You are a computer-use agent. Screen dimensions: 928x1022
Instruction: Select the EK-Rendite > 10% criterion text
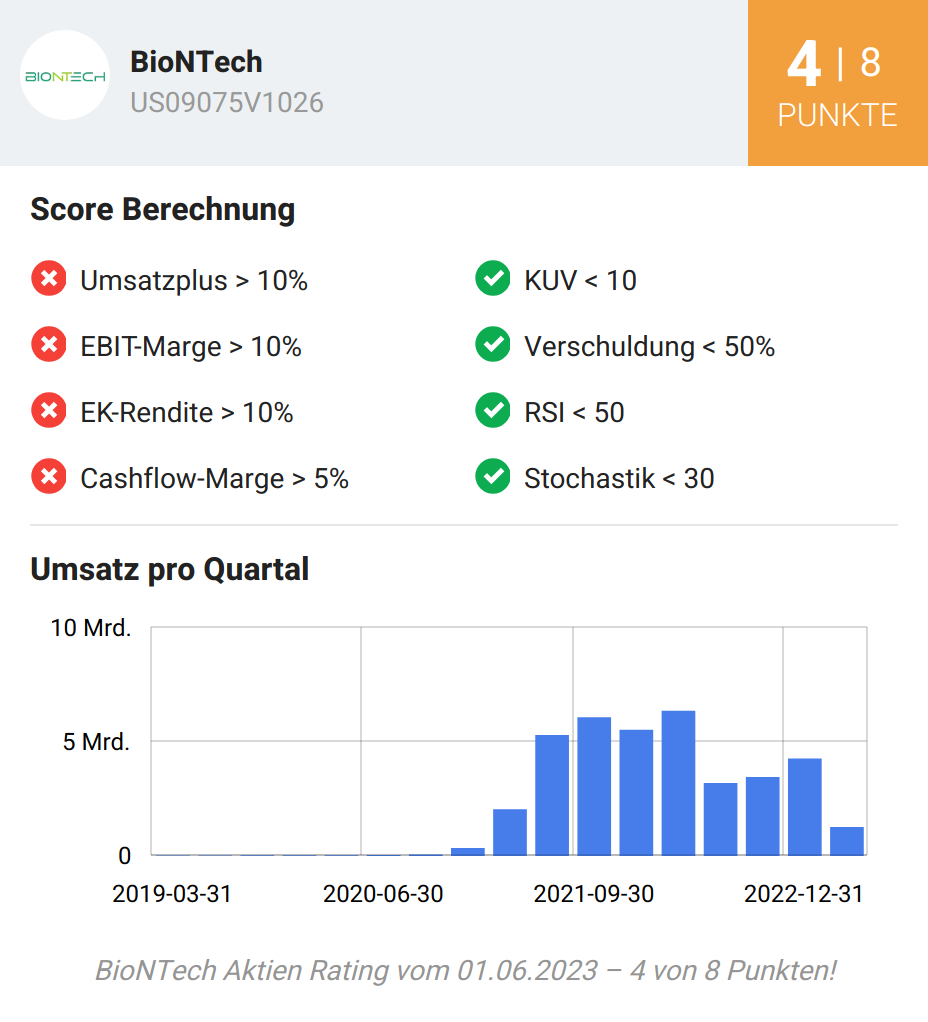pos(186,413)
